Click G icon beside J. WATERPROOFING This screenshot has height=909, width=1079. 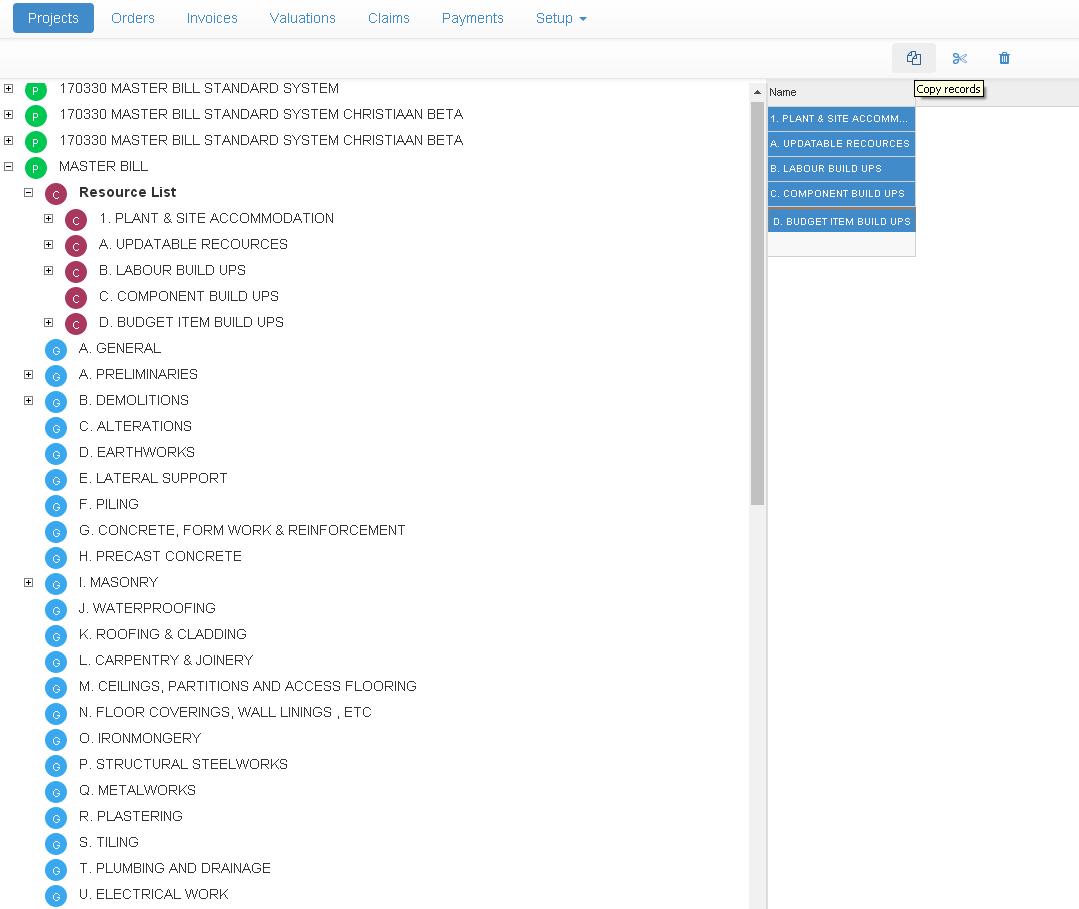click(x=56, y=610)
